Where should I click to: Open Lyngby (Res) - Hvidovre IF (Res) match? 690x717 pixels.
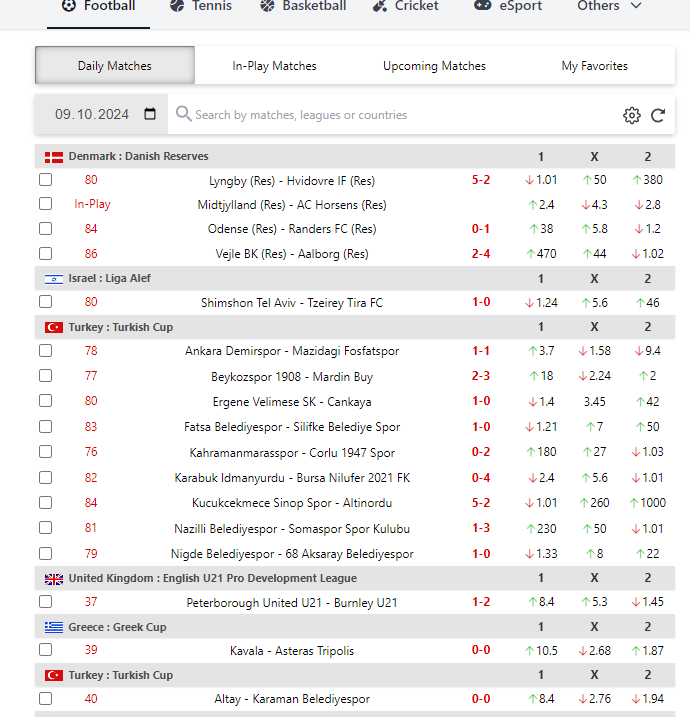(x=292, y=181)
